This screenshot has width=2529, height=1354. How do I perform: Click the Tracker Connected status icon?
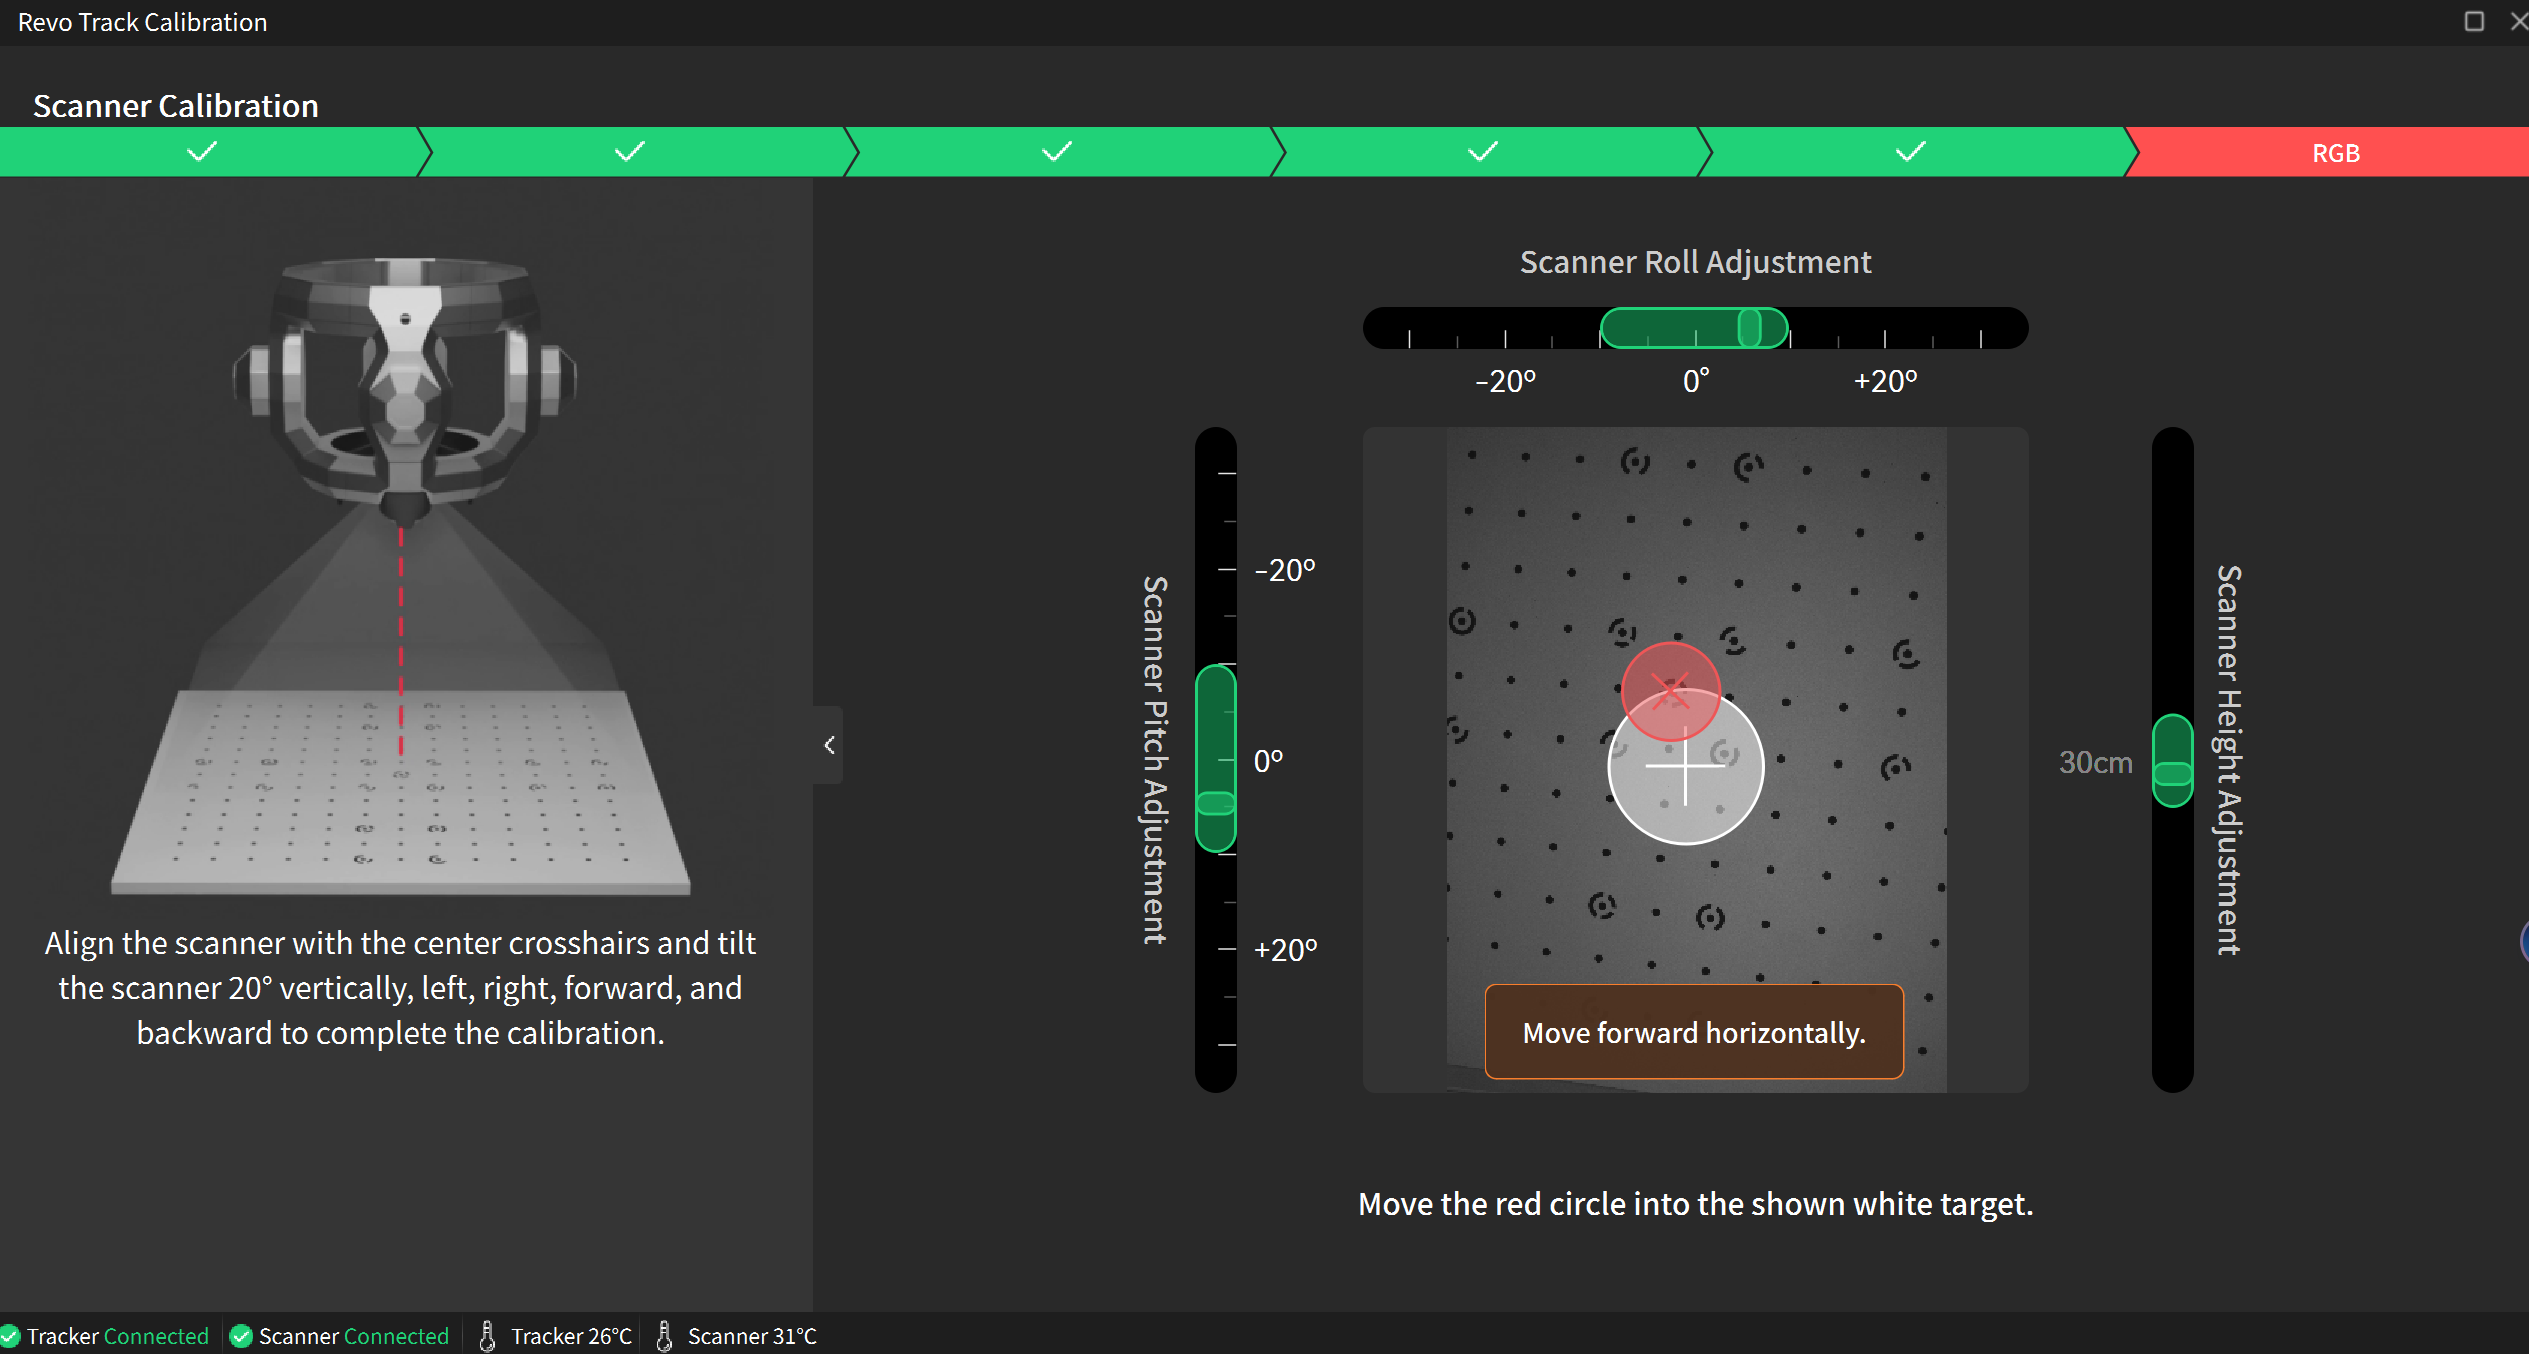click(11, 1336)
